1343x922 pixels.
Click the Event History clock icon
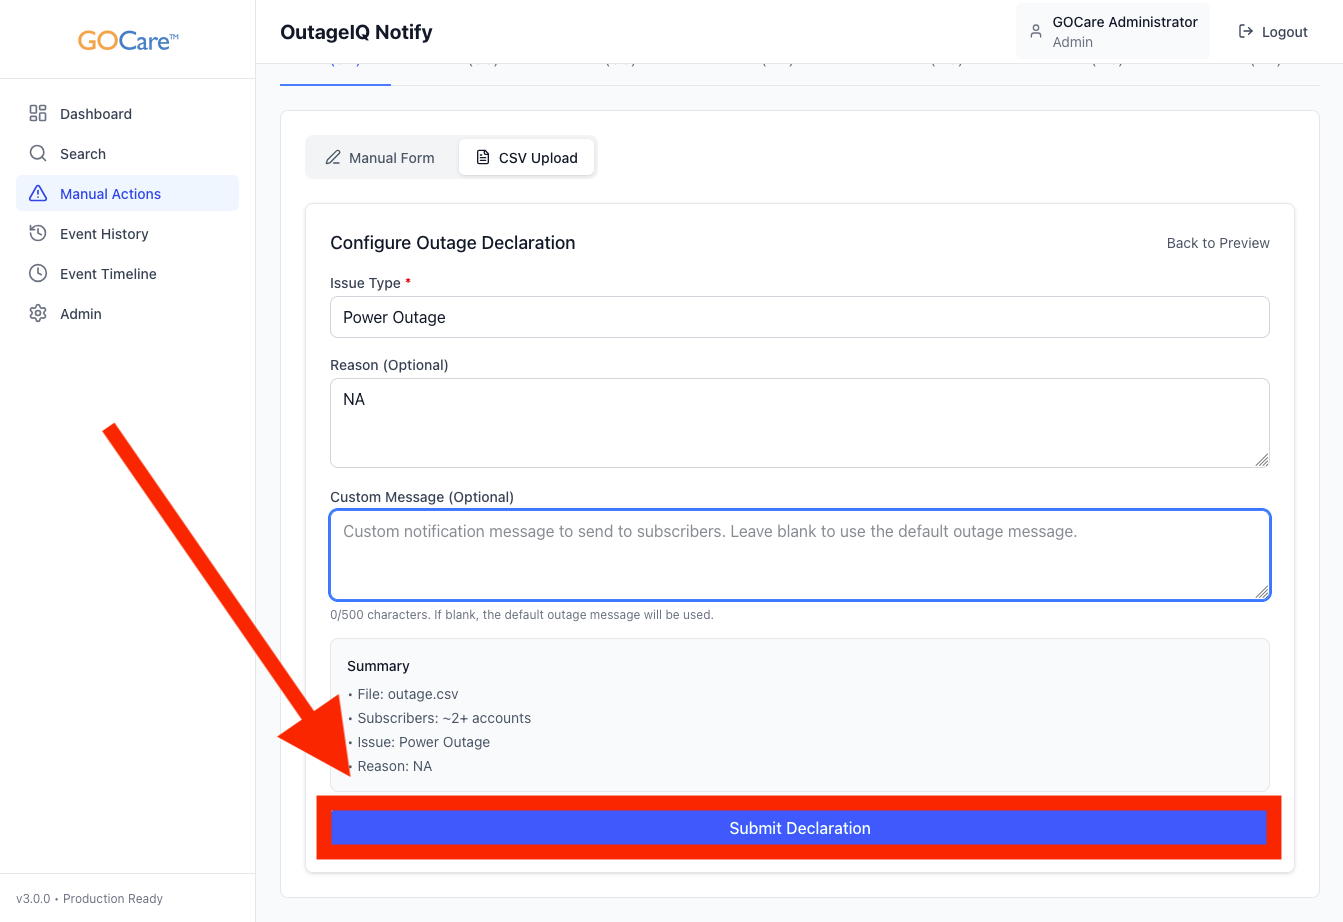tap(38, 233)
